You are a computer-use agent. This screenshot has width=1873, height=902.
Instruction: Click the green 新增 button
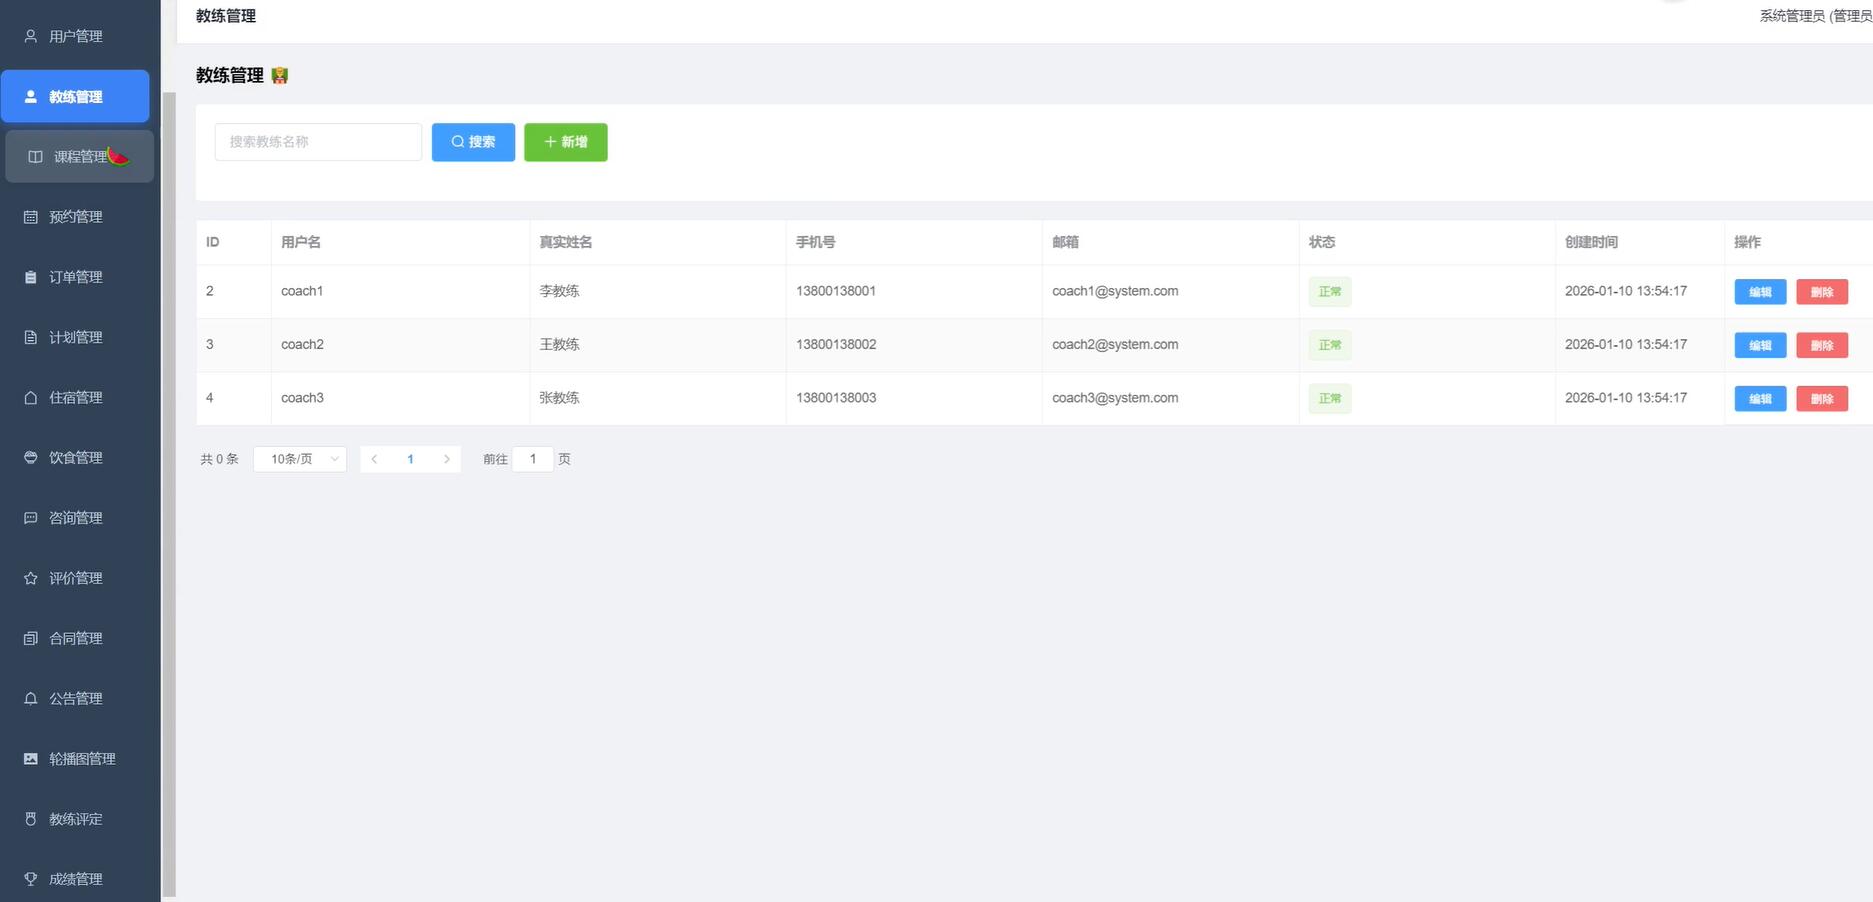tap(566, 142)
